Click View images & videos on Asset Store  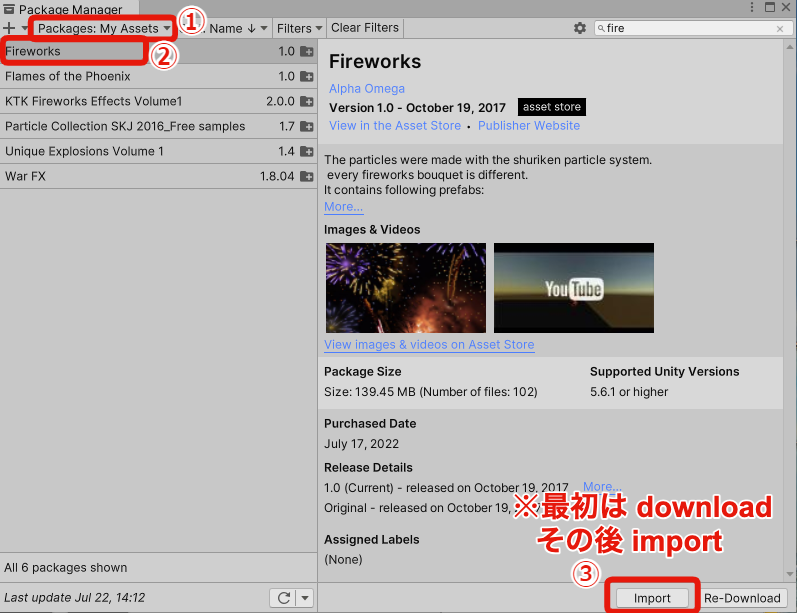[429, 345]
